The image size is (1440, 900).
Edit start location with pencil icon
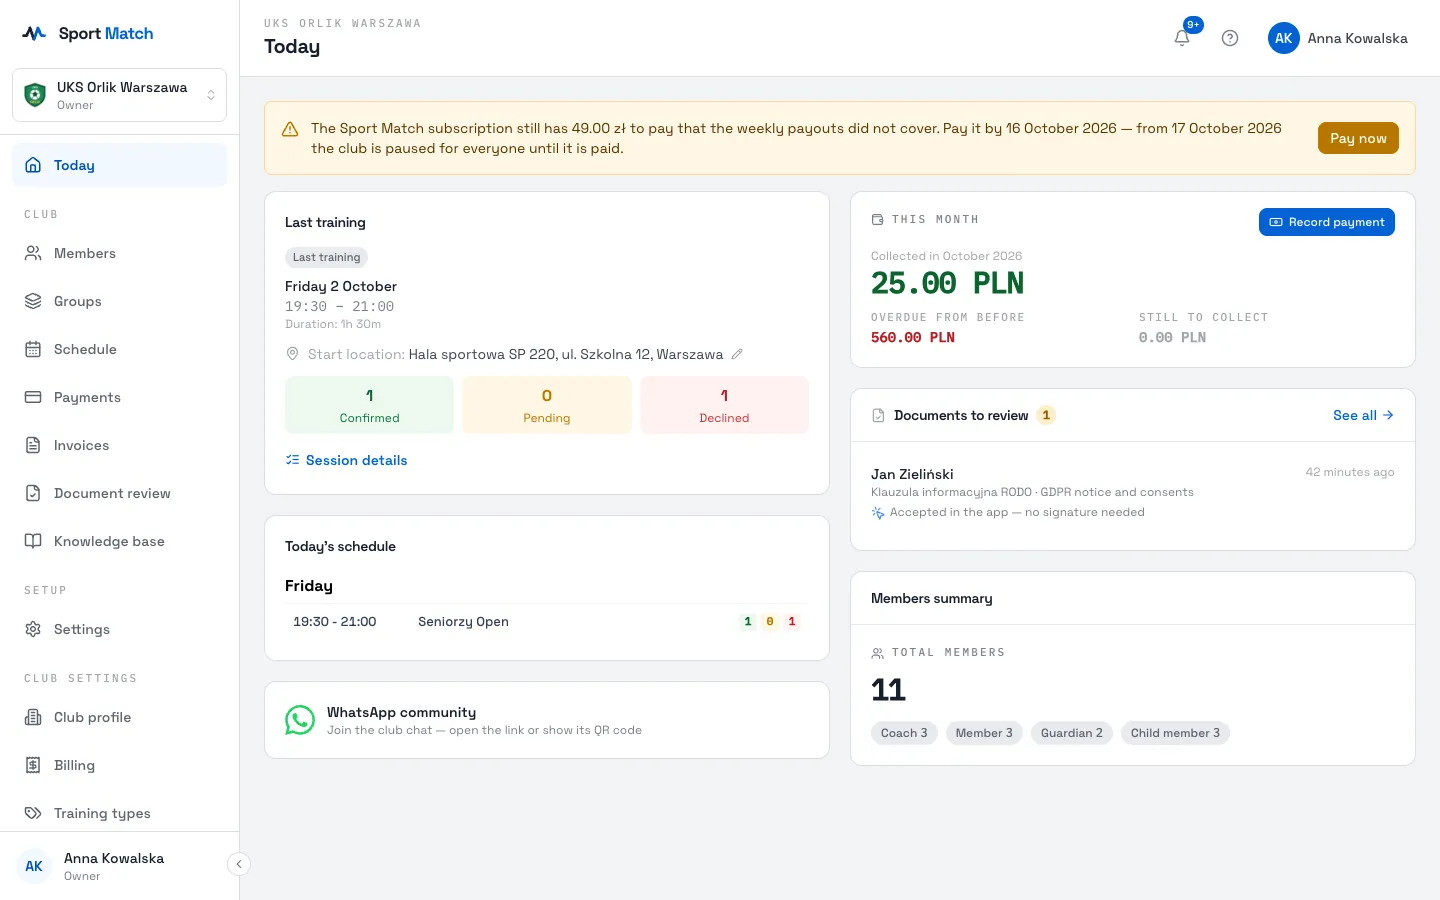coord(737,354)
